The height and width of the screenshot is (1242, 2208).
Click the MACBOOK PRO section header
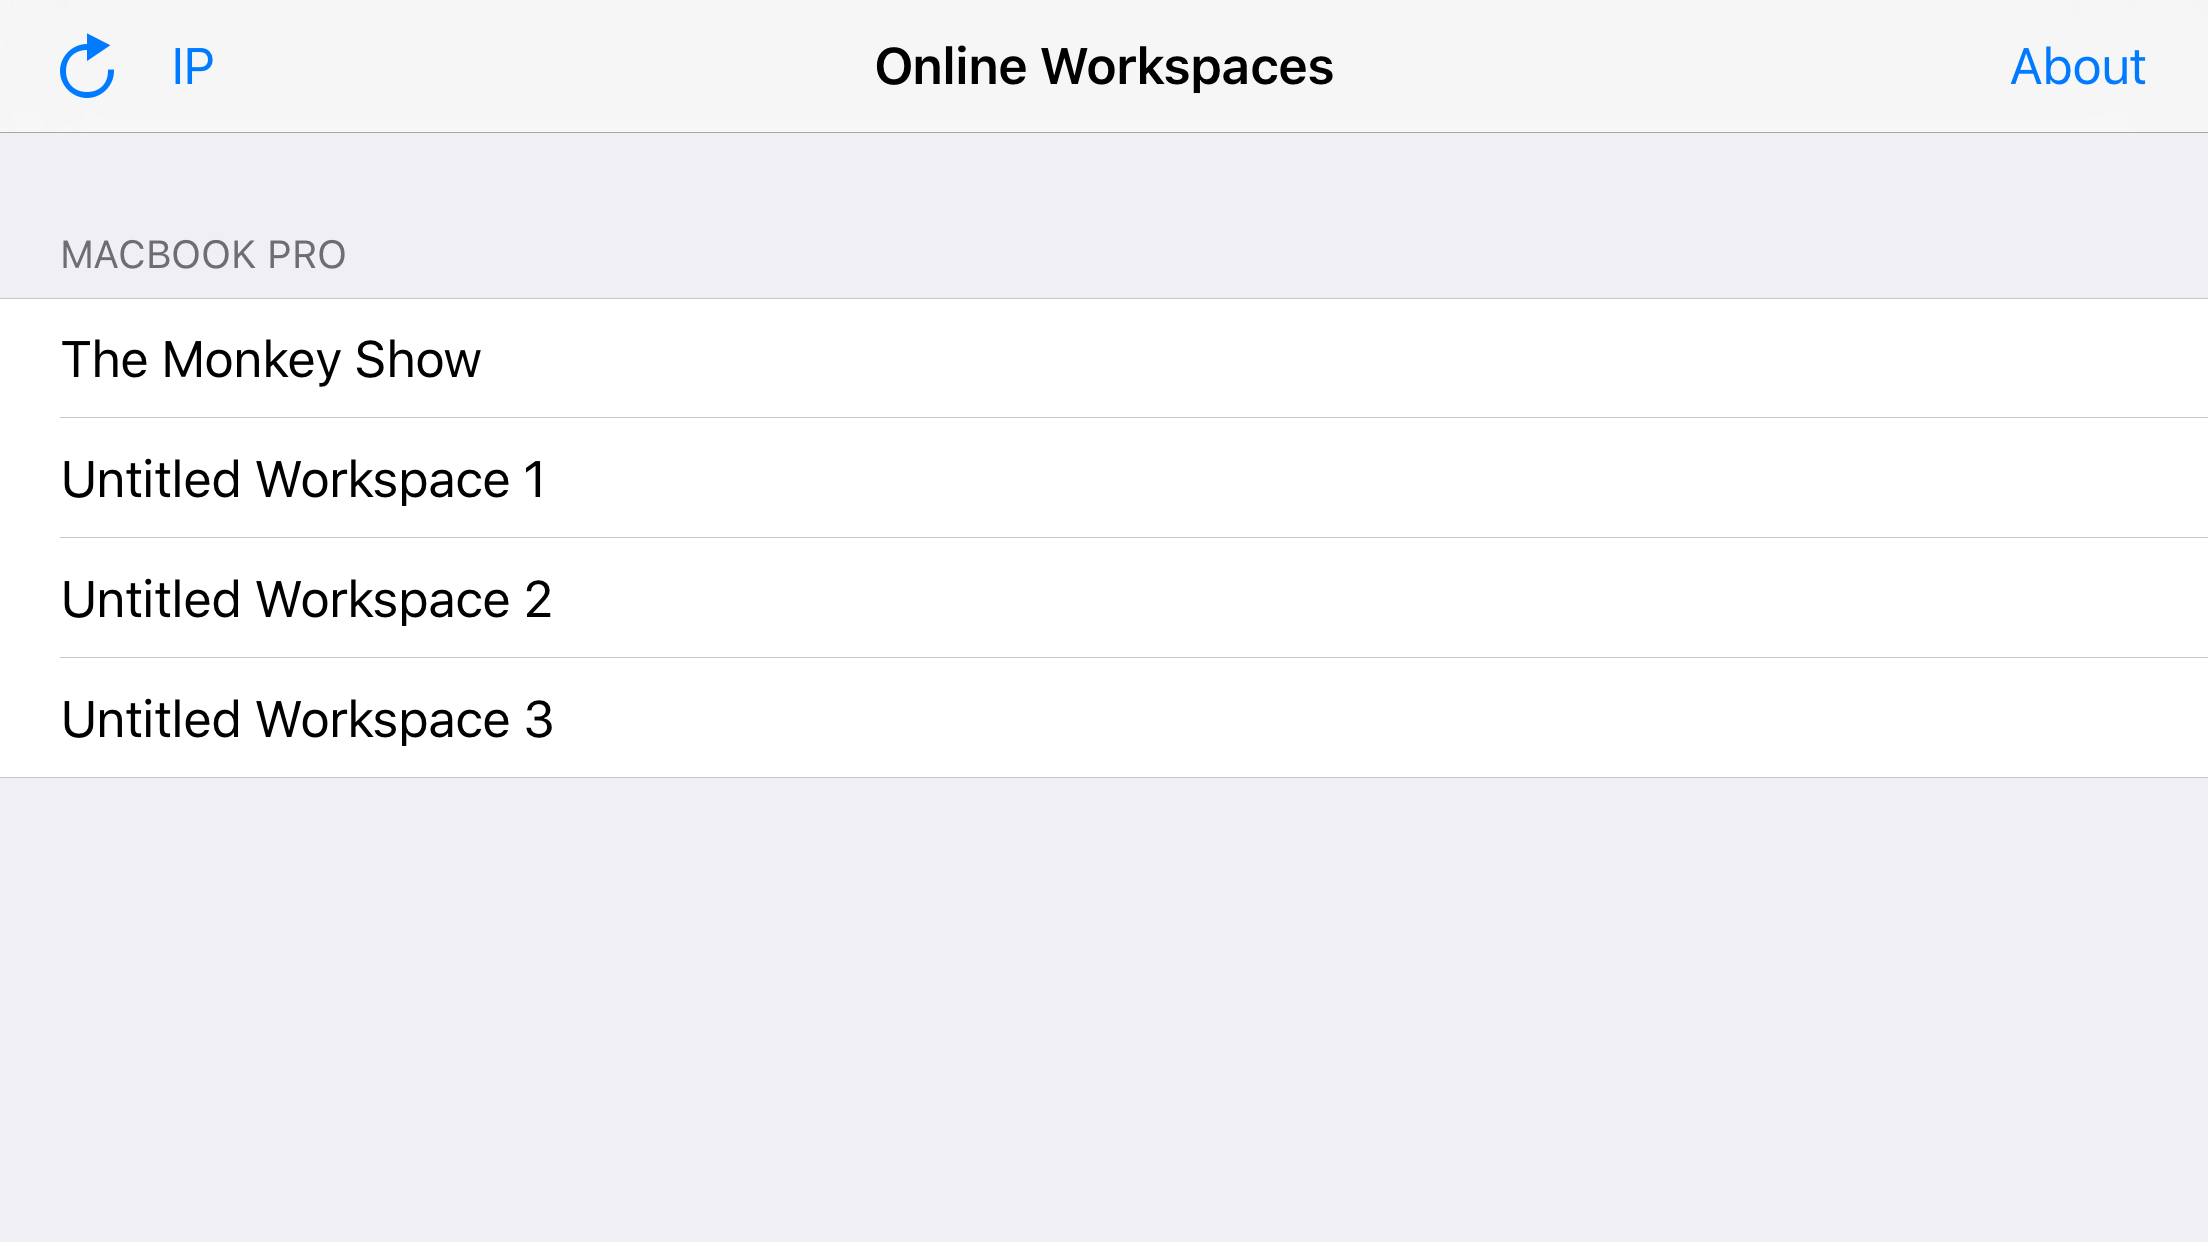point(203,255)
